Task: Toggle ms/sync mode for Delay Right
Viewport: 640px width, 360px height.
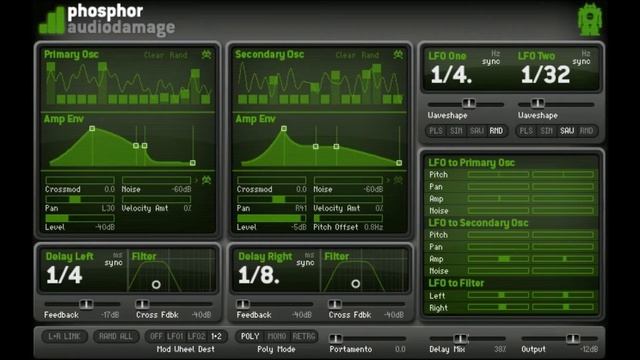Action: [306, 259]
